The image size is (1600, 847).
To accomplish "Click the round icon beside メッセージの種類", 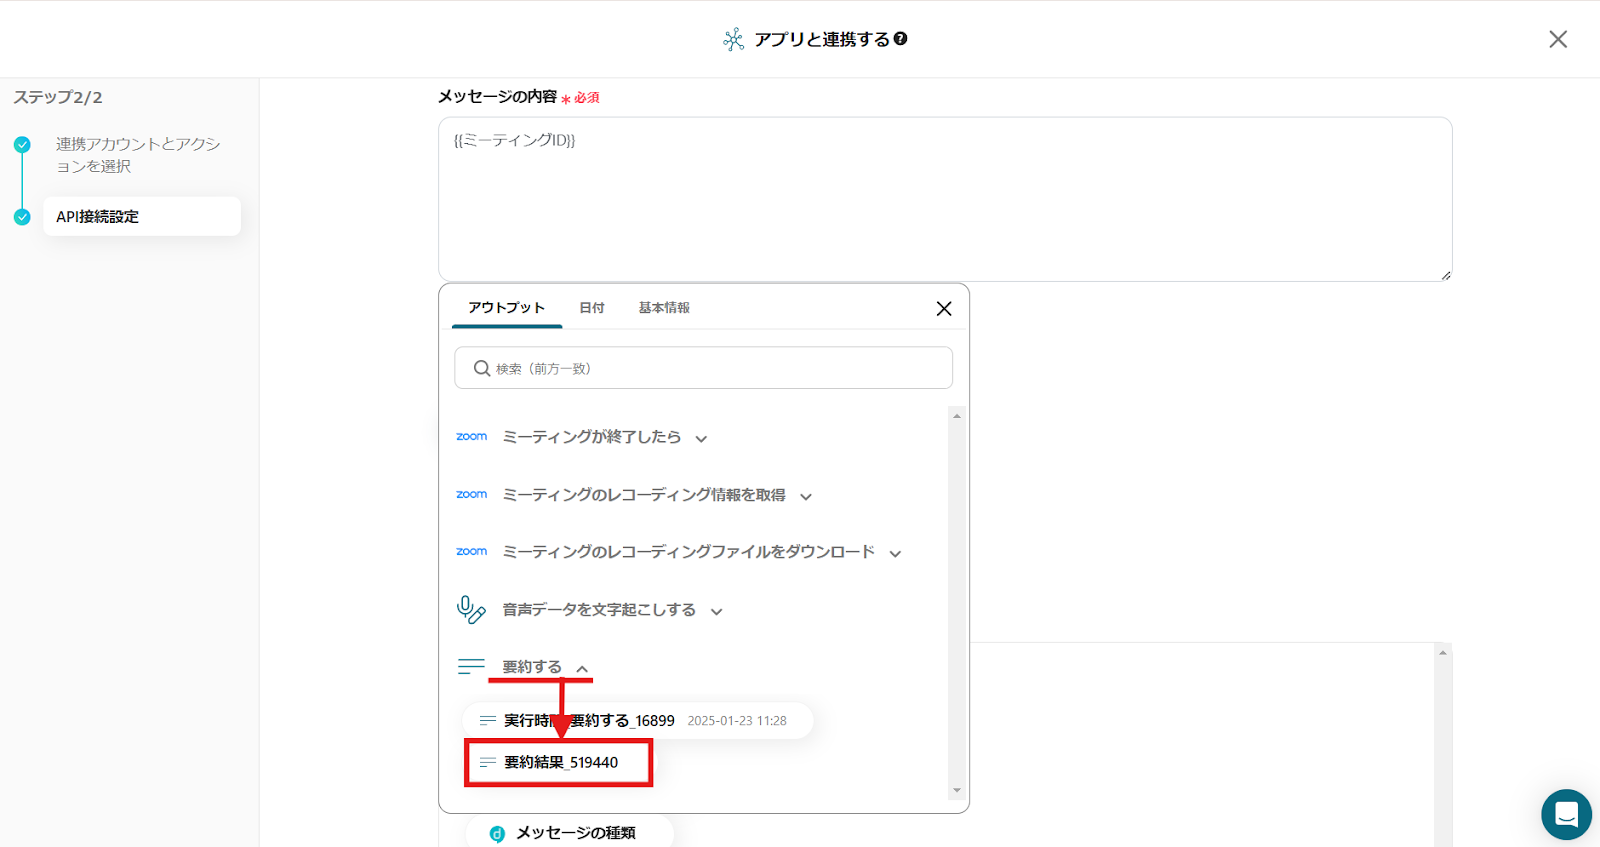I will (497, 833).
